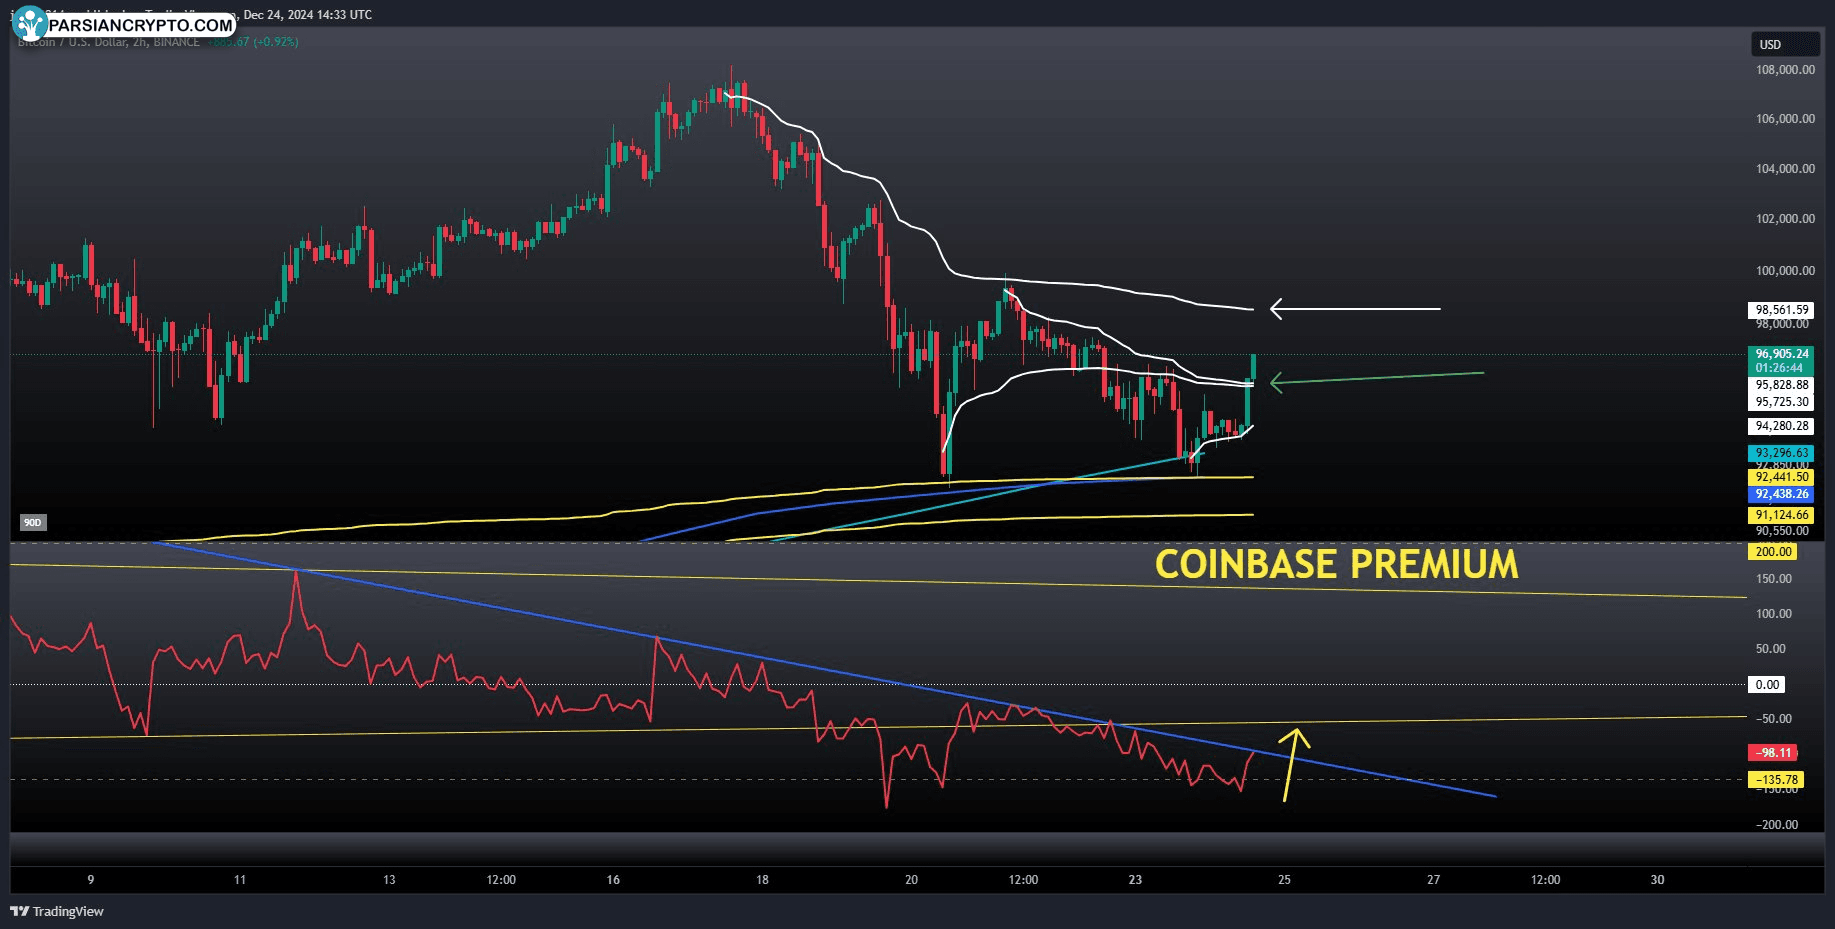Click date 18 on time axis
The width and height of the screenshot is (1835, 929).
762,880
